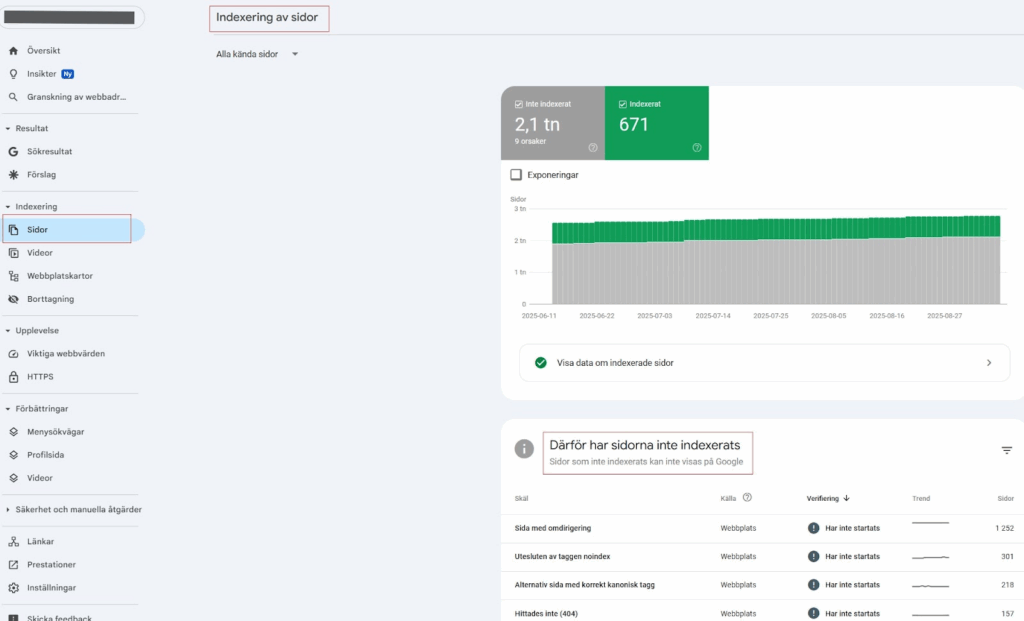
Task: Click the Översikt home icon
Action: pos(13,50)
